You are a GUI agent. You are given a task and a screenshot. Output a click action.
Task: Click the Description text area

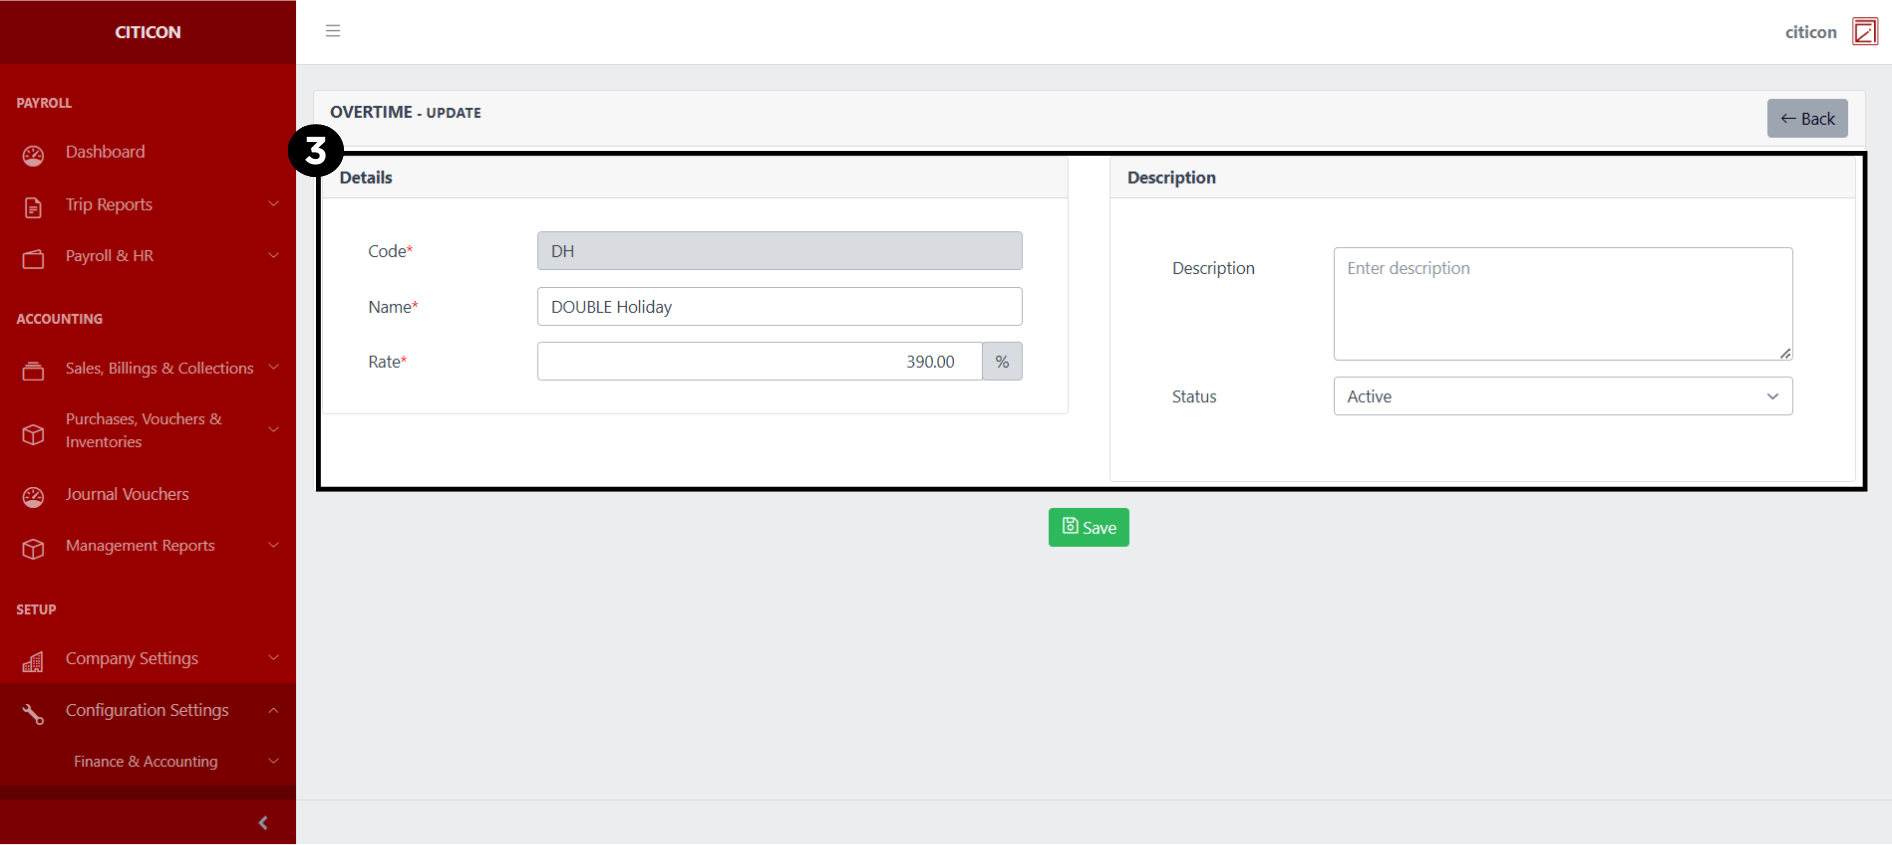pos(1562,304)
